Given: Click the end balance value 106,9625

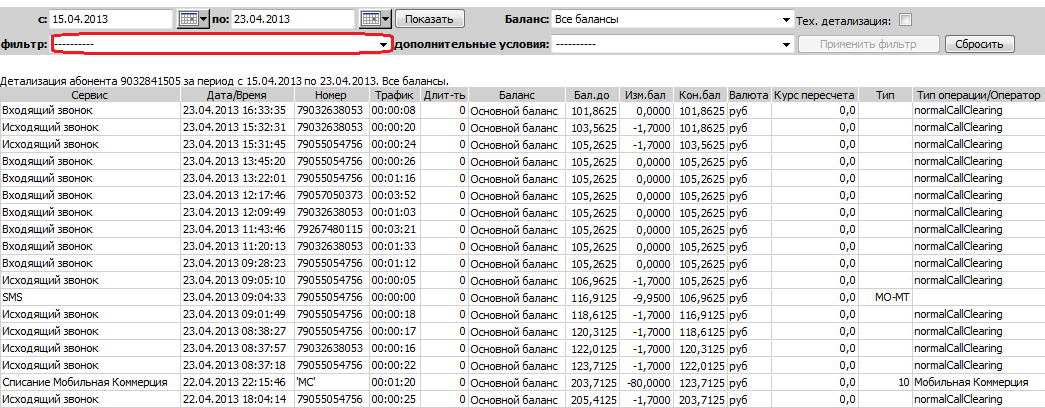Looking at the screenshot, I should click(700, 297).
